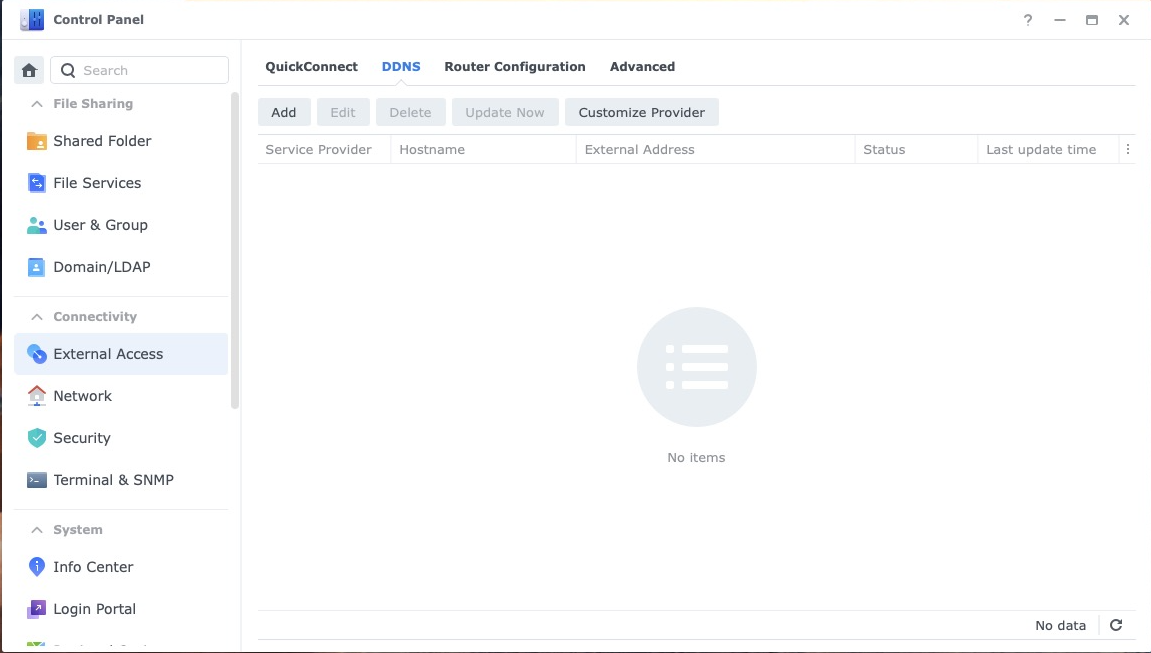Refresh the DDNS list with reload icon
The height and width of the screenshot is (653, 1151).
tap(1116, 625)
